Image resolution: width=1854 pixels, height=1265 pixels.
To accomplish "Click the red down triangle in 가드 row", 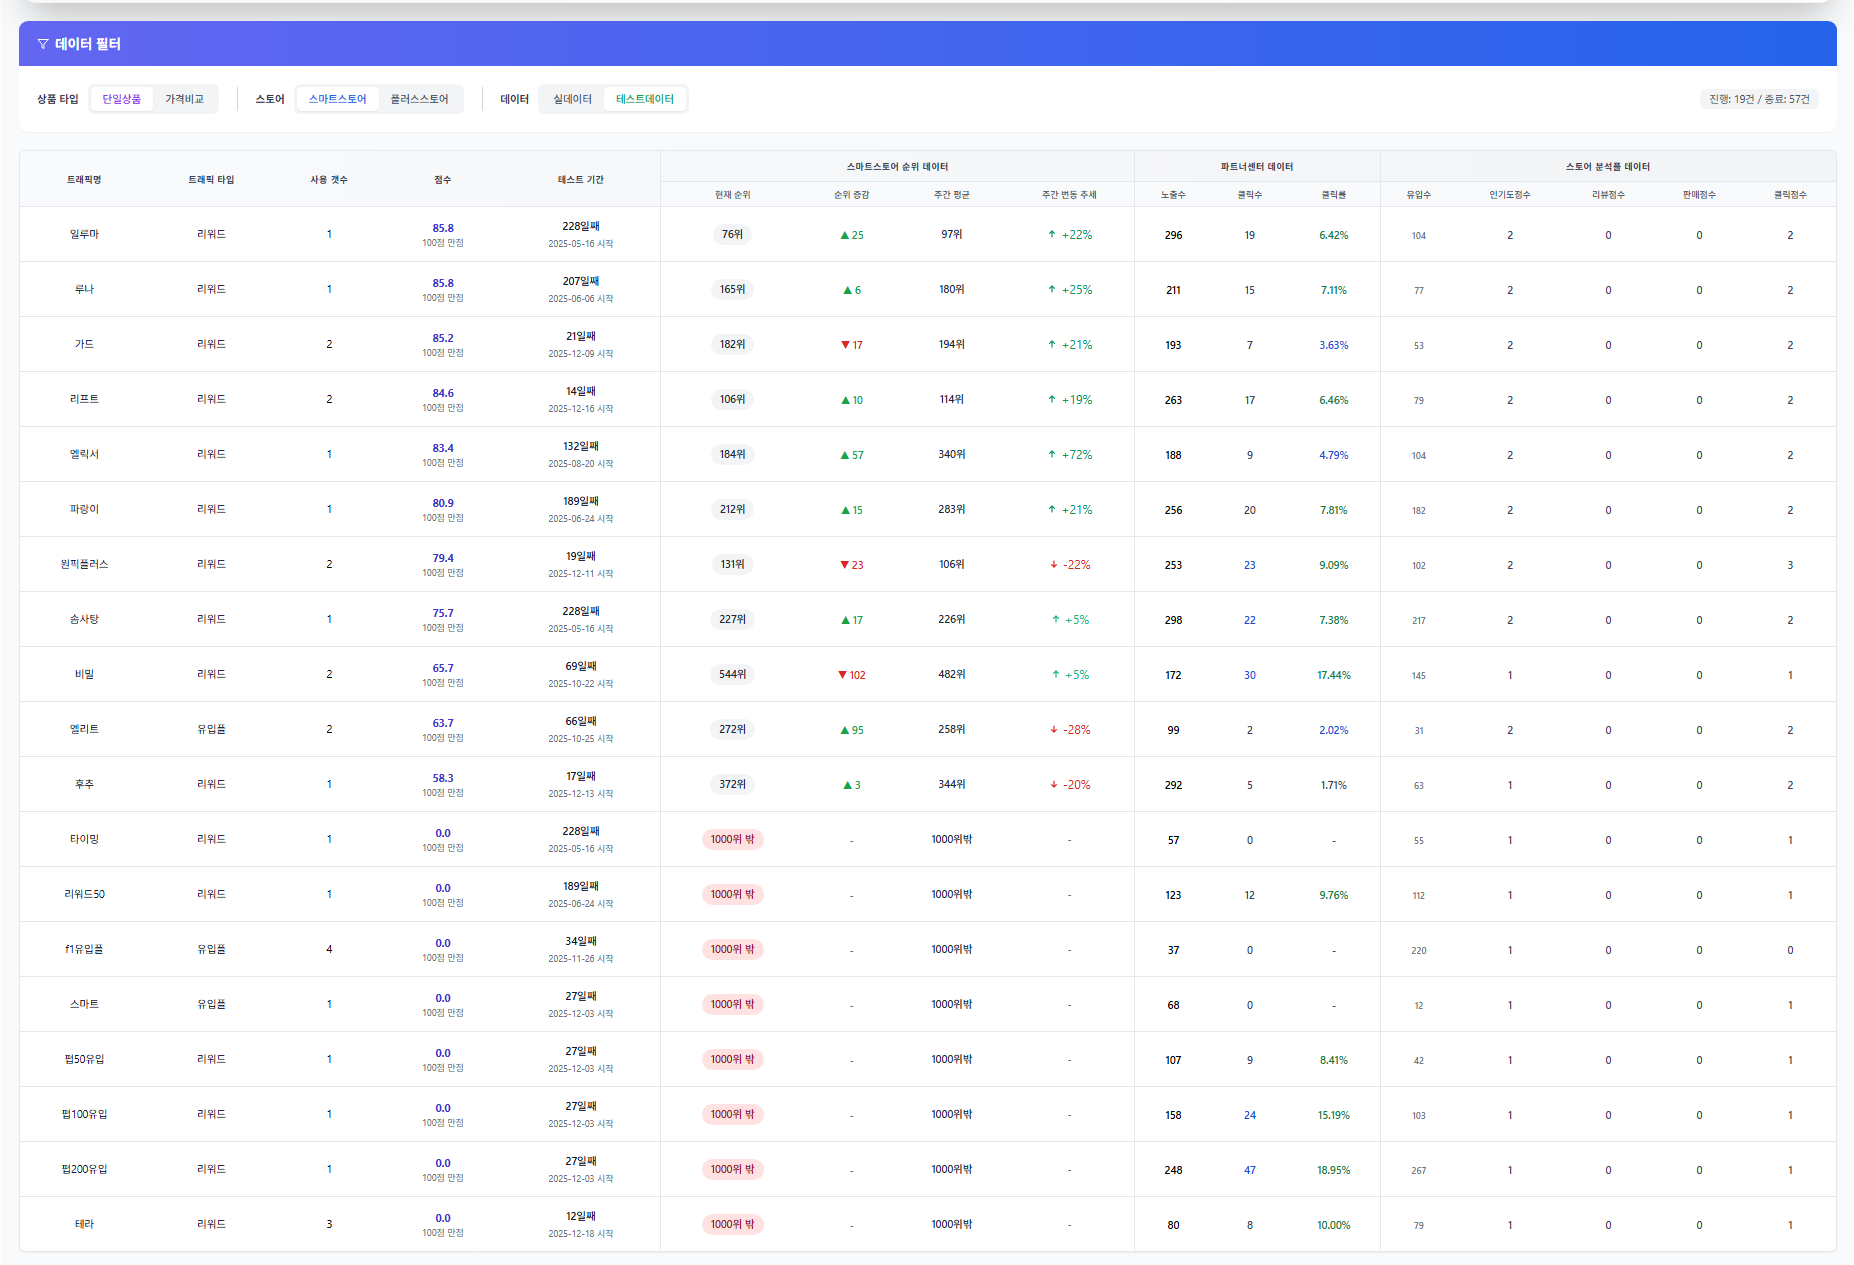I will coord(845,345).
